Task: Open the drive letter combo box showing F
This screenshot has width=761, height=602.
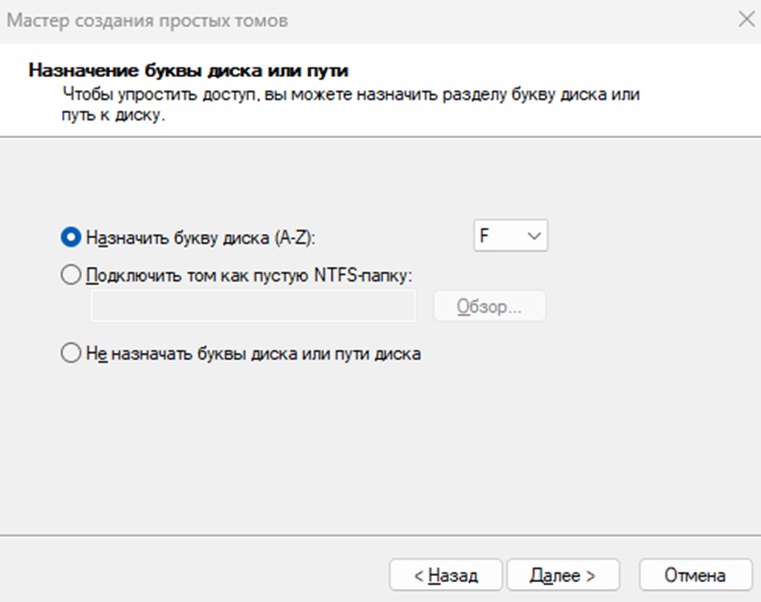Action: click(x=511, y=235)
